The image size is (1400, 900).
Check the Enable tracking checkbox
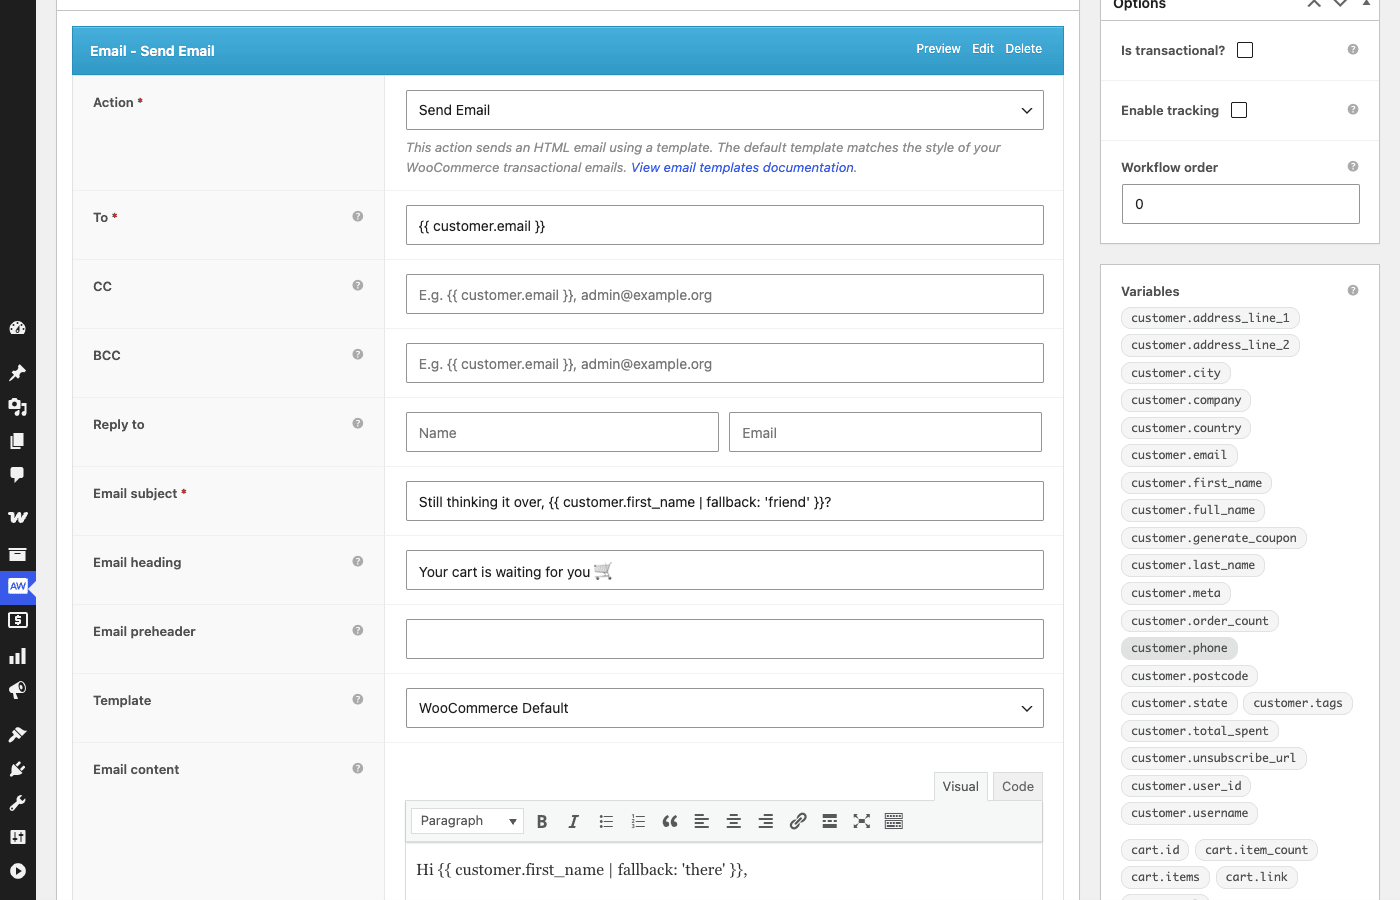click(x=1239, y=110)
